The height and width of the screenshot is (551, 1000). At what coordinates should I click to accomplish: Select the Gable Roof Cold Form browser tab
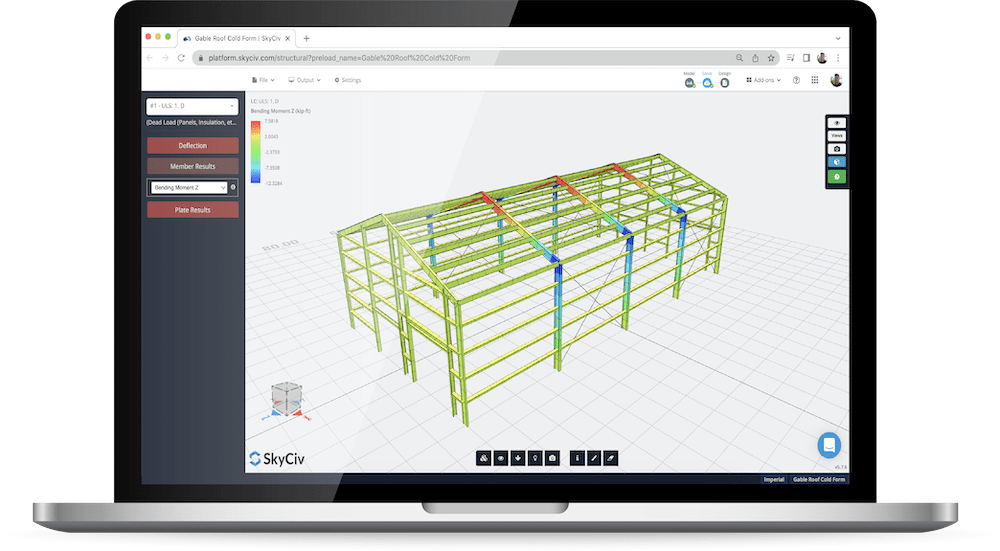coord(236,38)
